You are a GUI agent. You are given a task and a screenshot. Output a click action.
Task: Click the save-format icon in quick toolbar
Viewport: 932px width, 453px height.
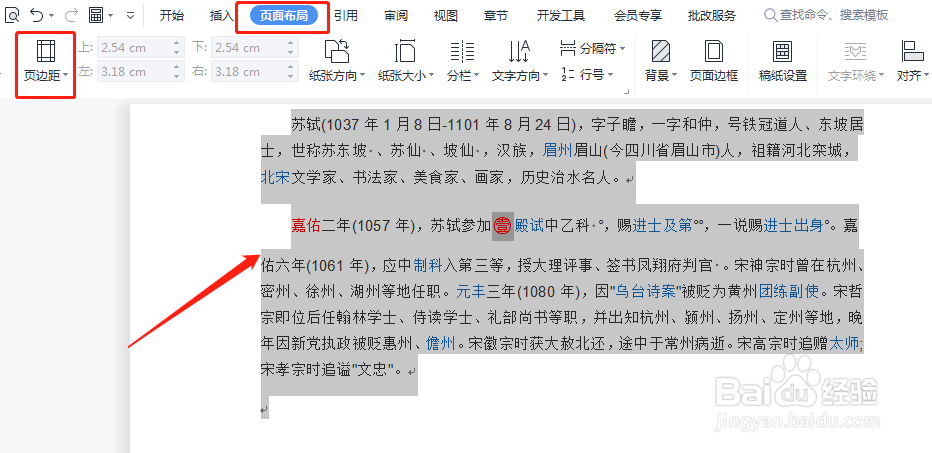coord(96,14)
